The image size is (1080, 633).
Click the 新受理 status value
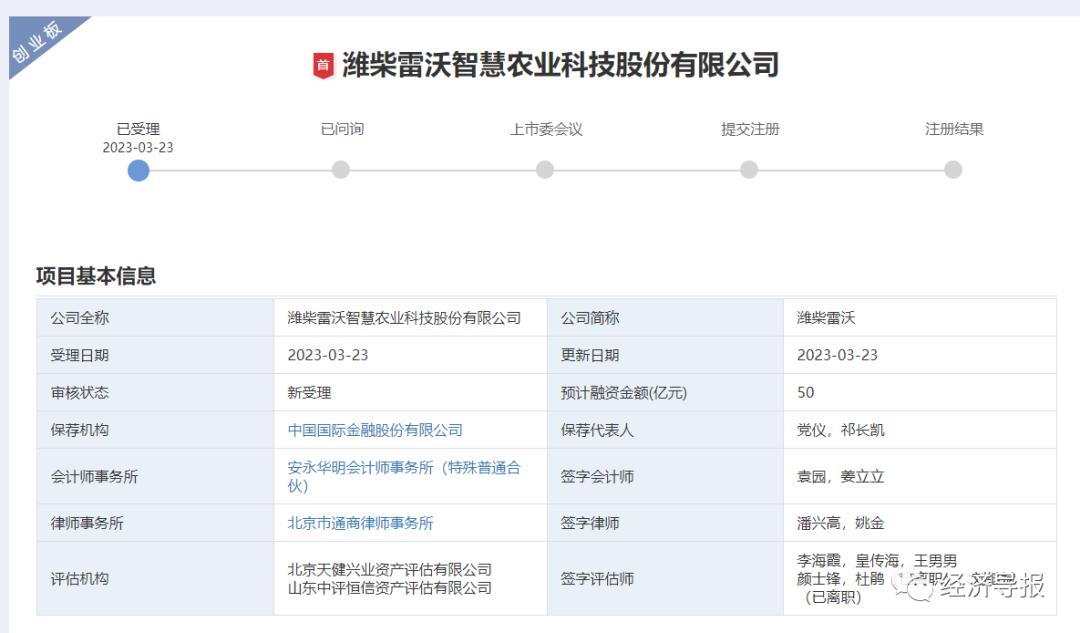tap(309, 393)
